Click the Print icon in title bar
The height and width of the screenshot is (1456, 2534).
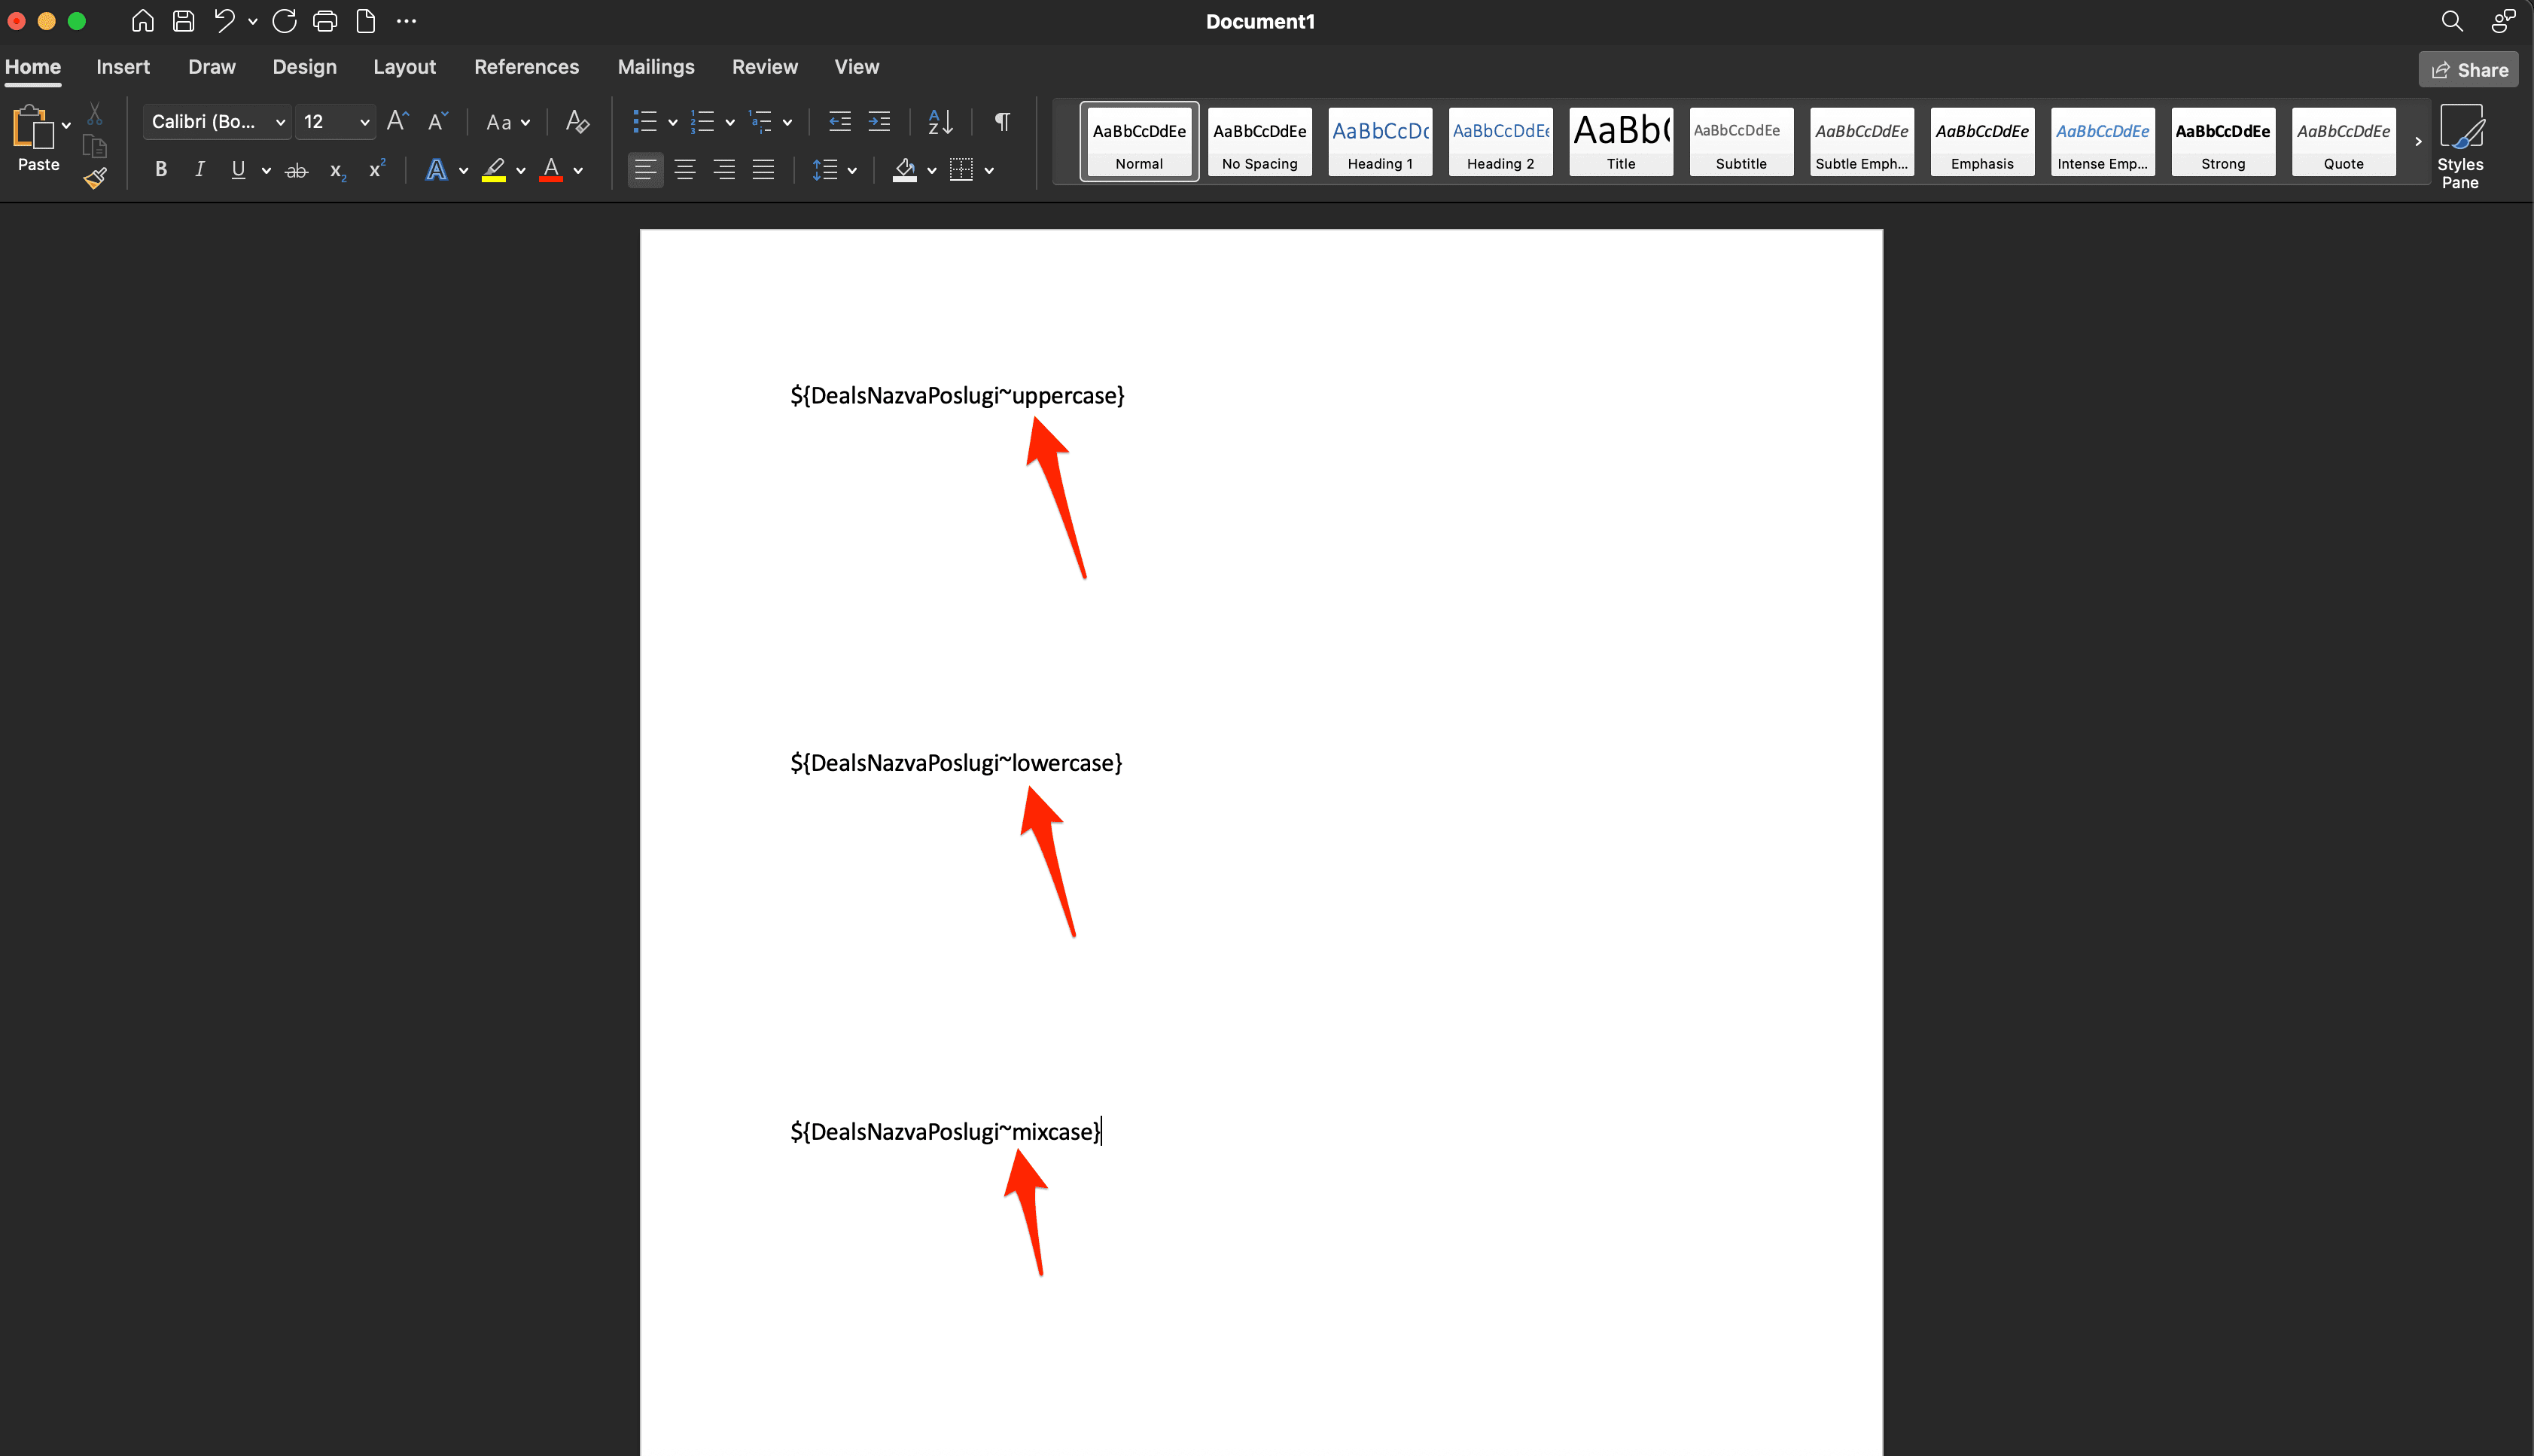click(325, 21)
